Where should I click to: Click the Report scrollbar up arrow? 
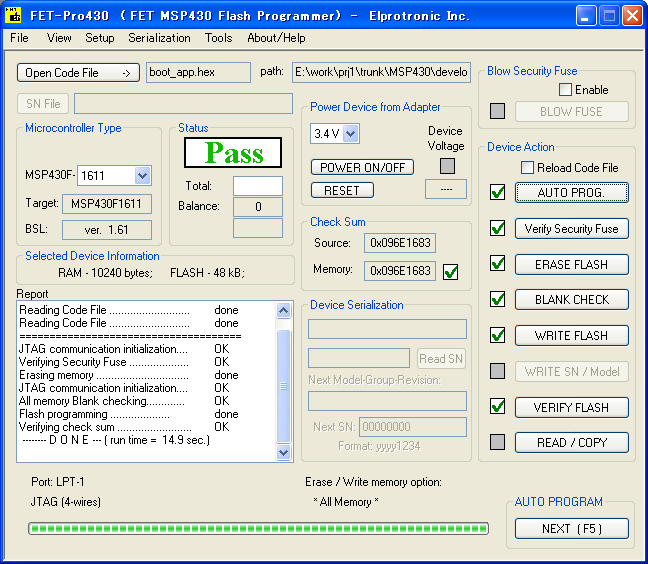284,310
